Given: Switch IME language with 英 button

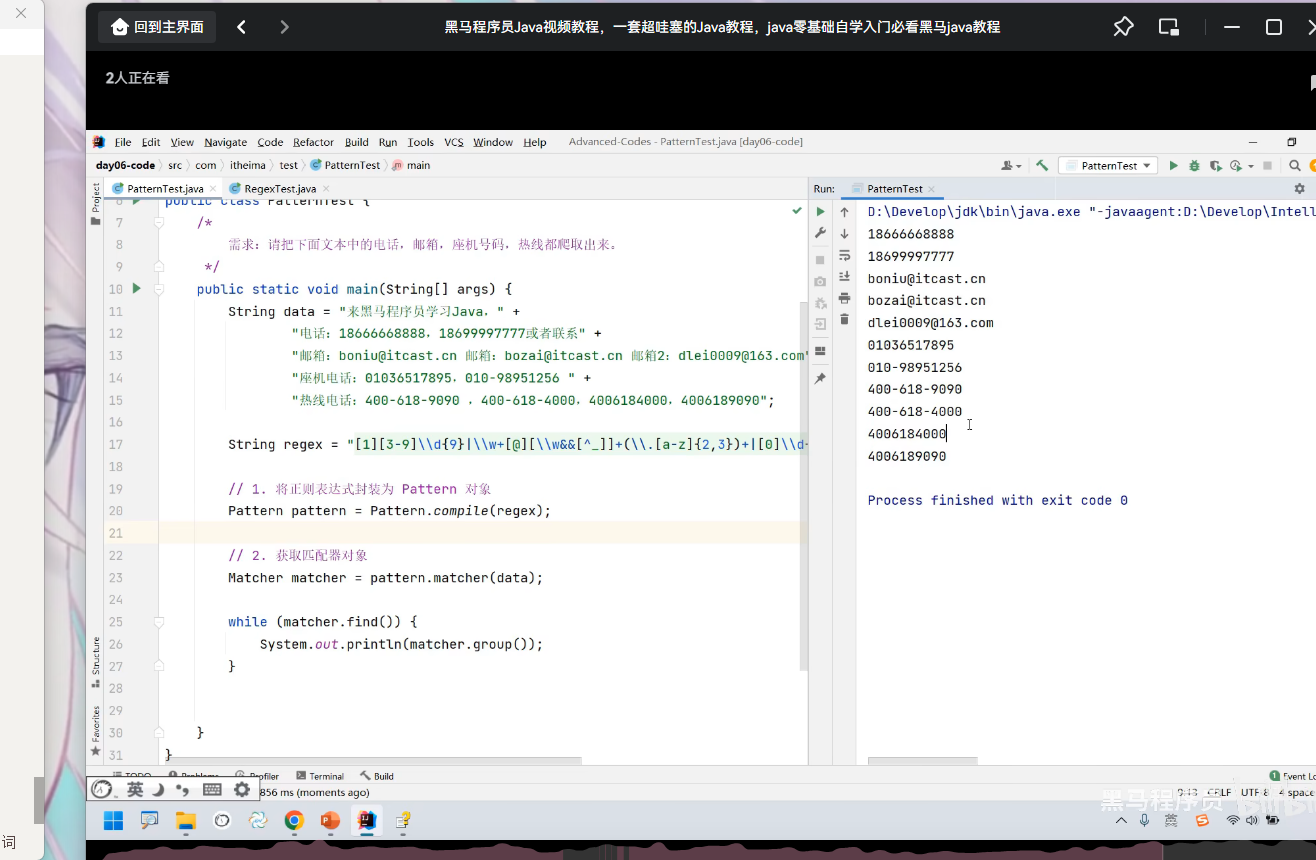Looking at the screenshot, I should point(135,790).
